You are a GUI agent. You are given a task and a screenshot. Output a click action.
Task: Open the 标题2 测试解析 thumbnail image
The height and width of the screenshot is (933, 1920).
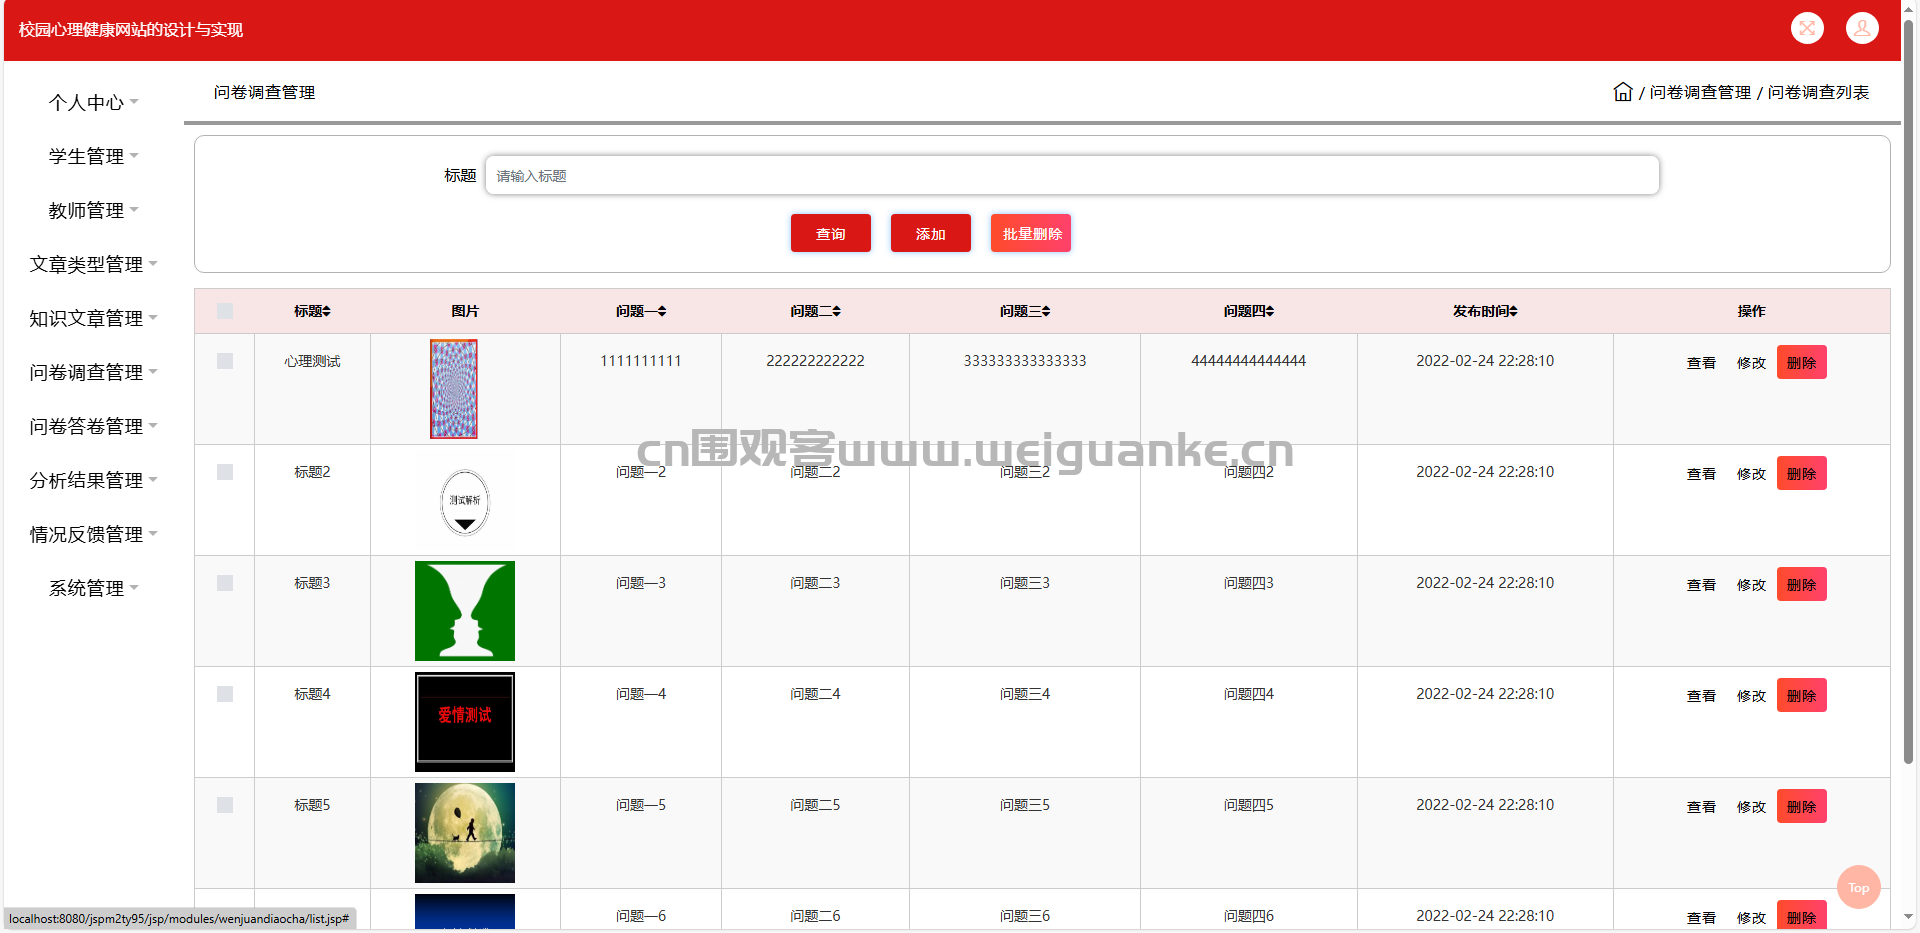click(x=465, y=502)
